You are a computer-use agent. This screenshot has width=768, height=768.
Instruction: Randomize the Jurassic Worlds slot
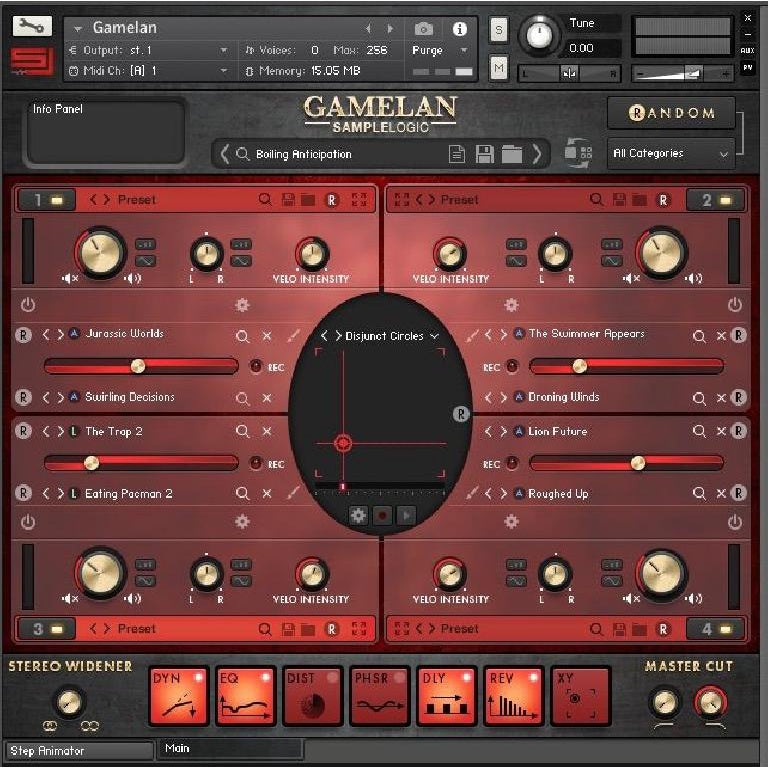tap(23, 335)
